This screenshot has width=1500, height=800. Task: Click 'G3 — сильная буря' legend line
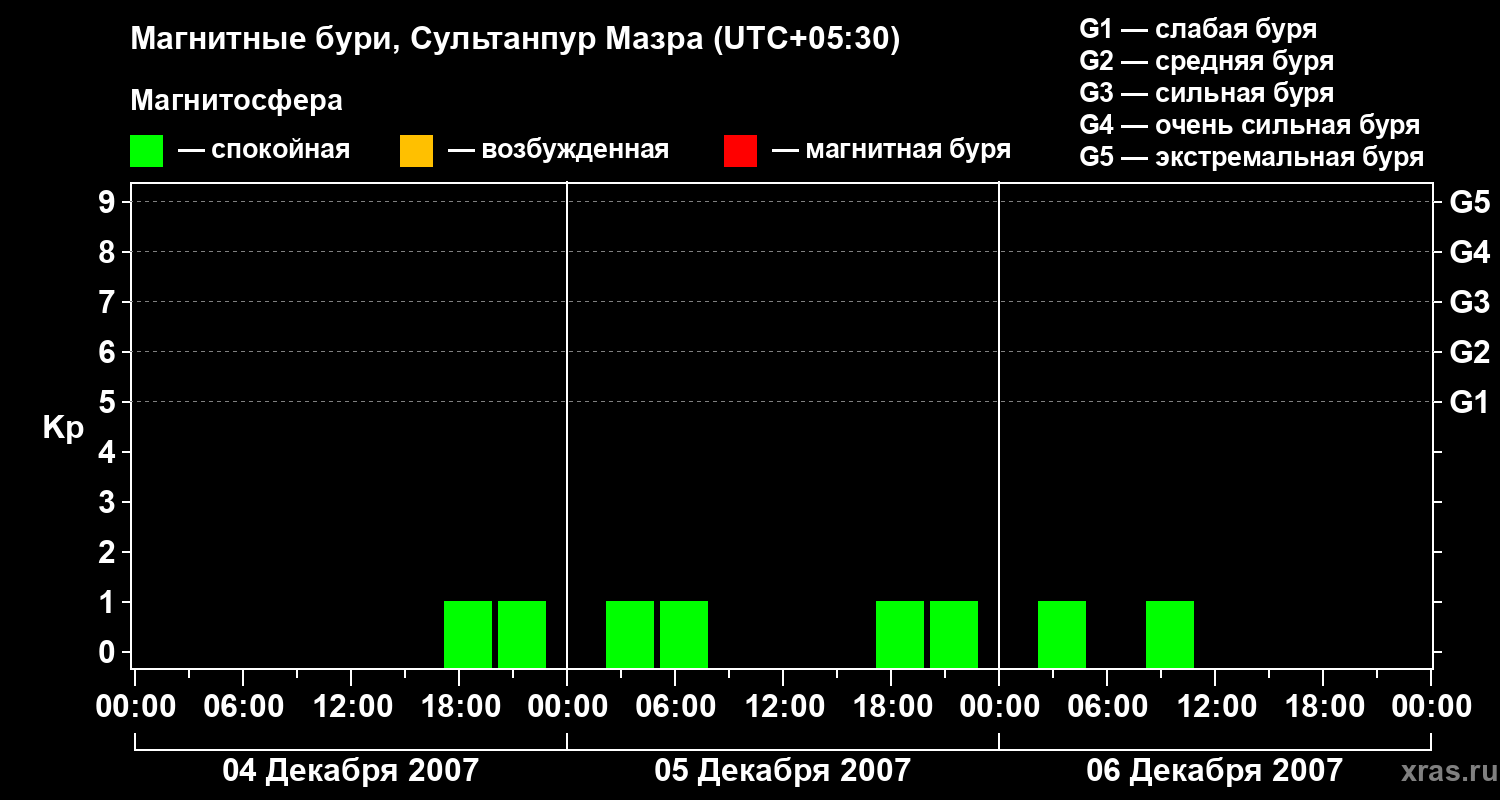(x=1206, y=93)
